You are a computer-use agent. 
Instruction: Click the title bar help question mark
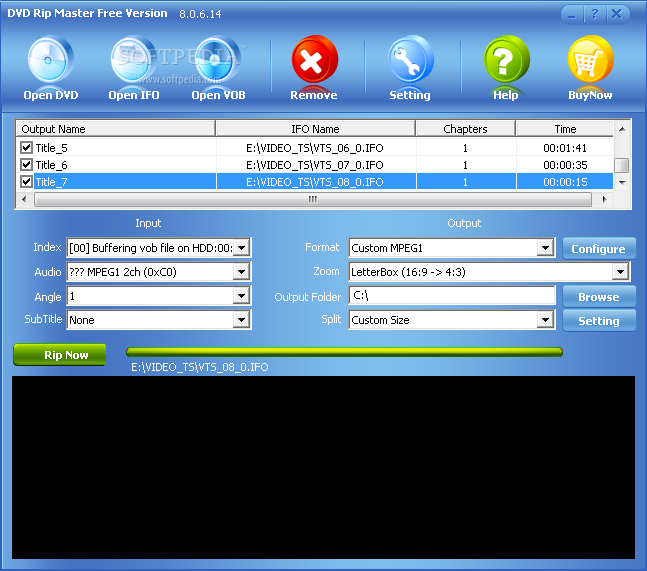595,14
